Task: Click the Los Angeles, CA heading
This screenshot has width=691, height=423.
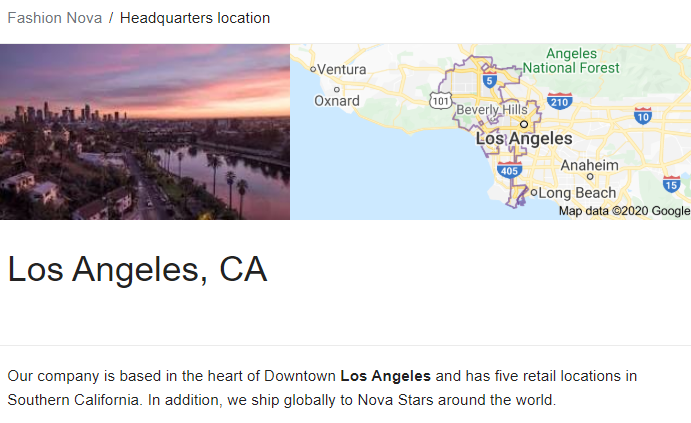Action: click(137, 269)
